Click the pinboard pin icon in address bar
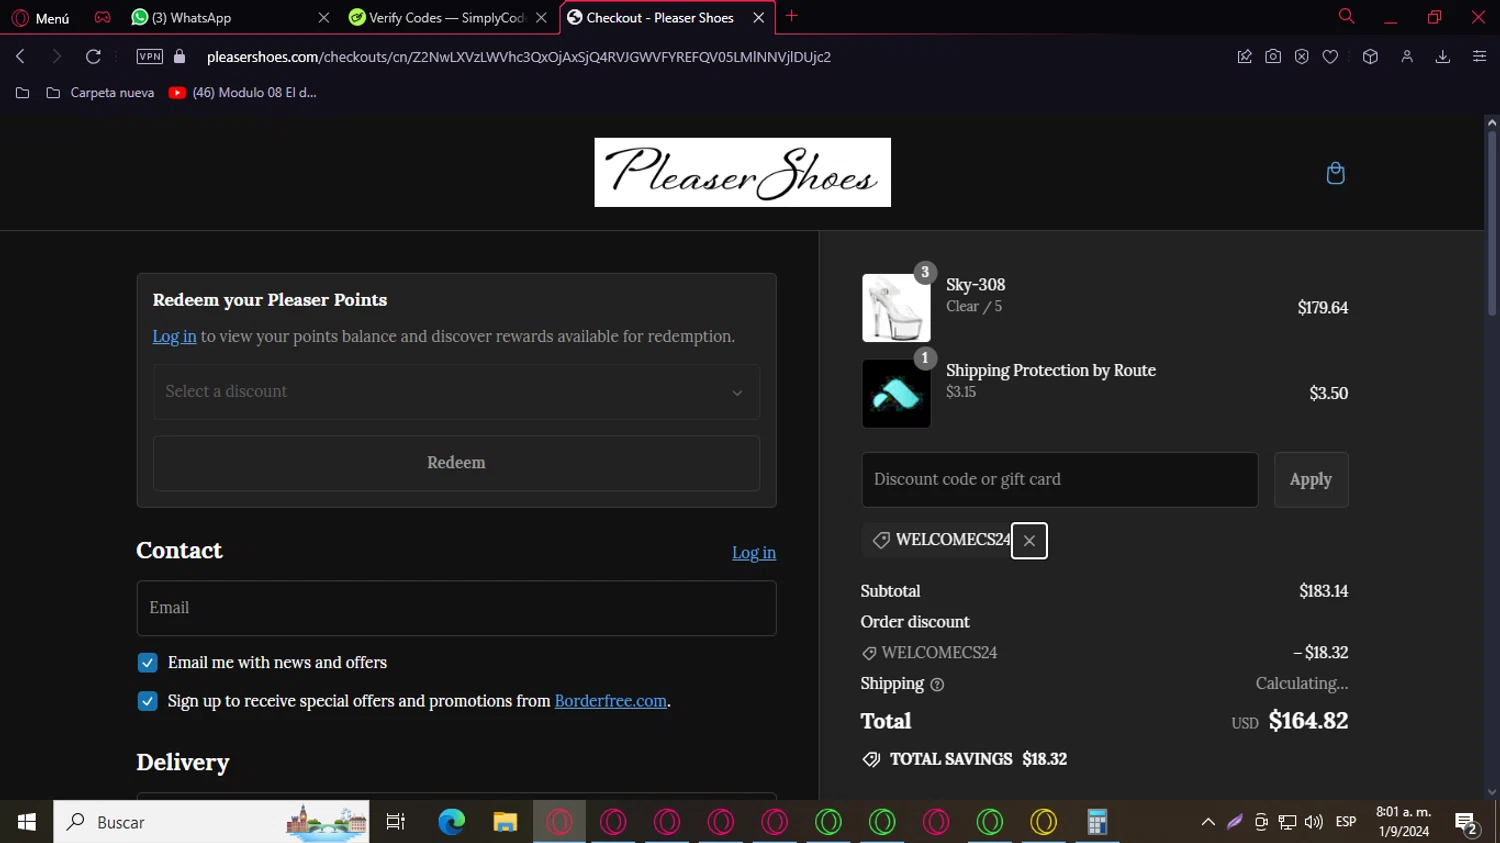 (x=1244, y=57)
